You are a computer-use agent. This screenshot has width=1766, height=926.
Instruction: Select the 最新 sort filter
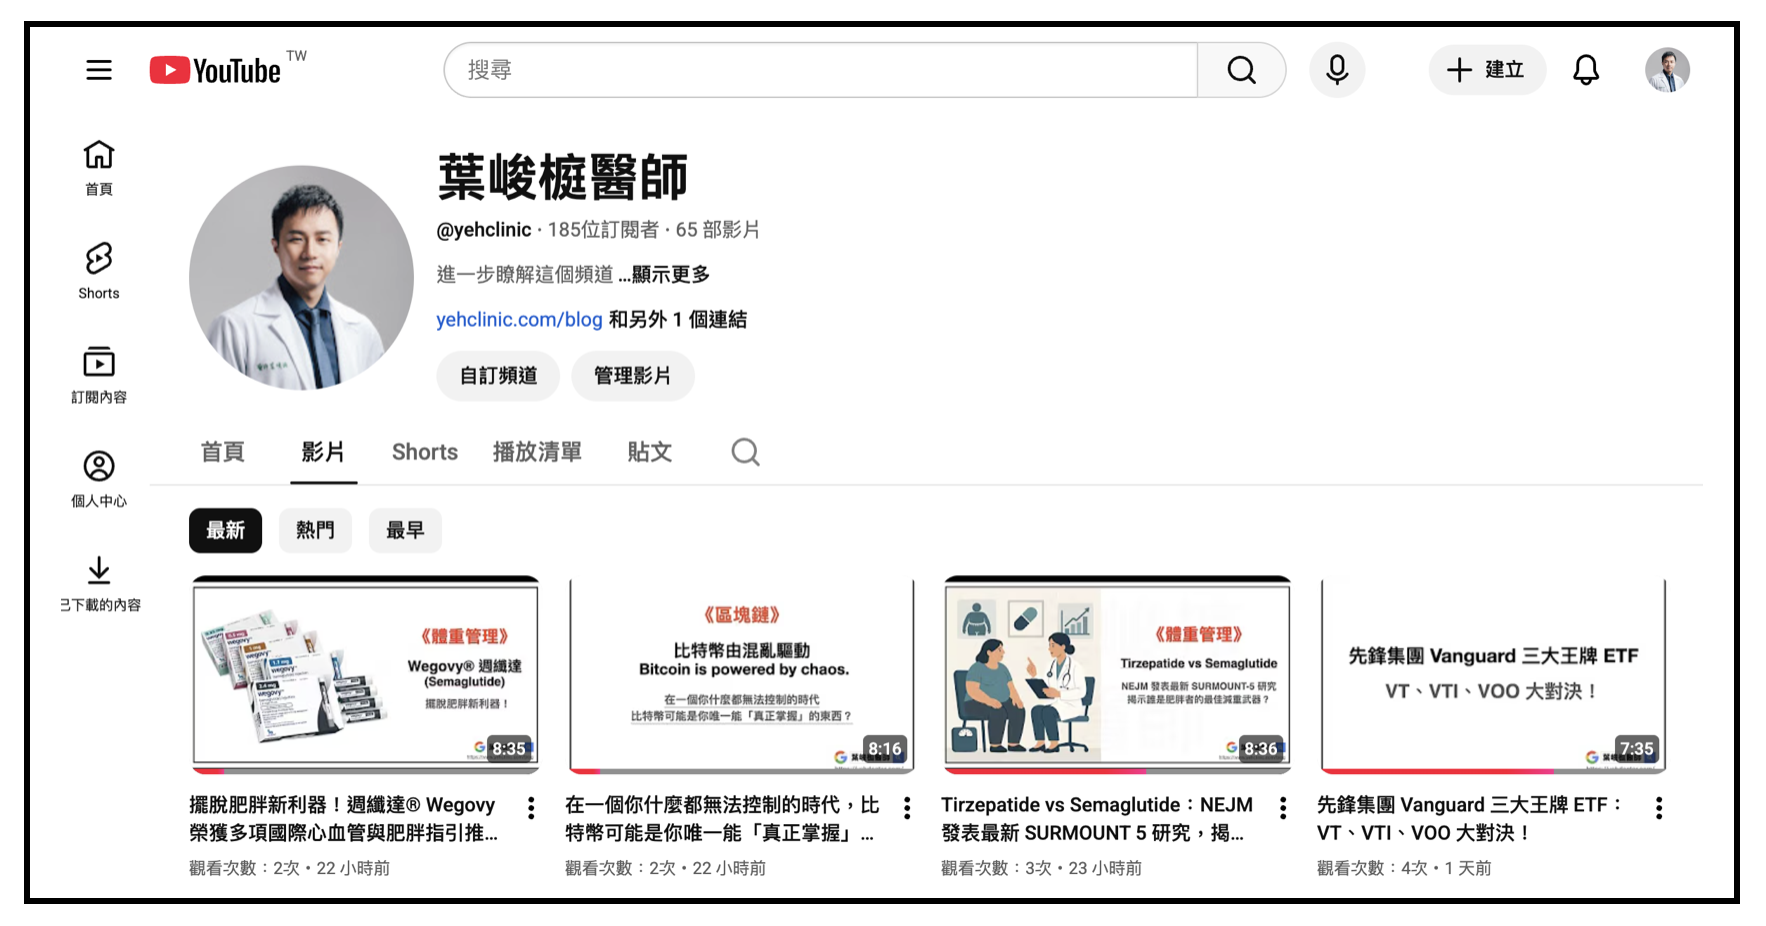(x=225, y=530)
